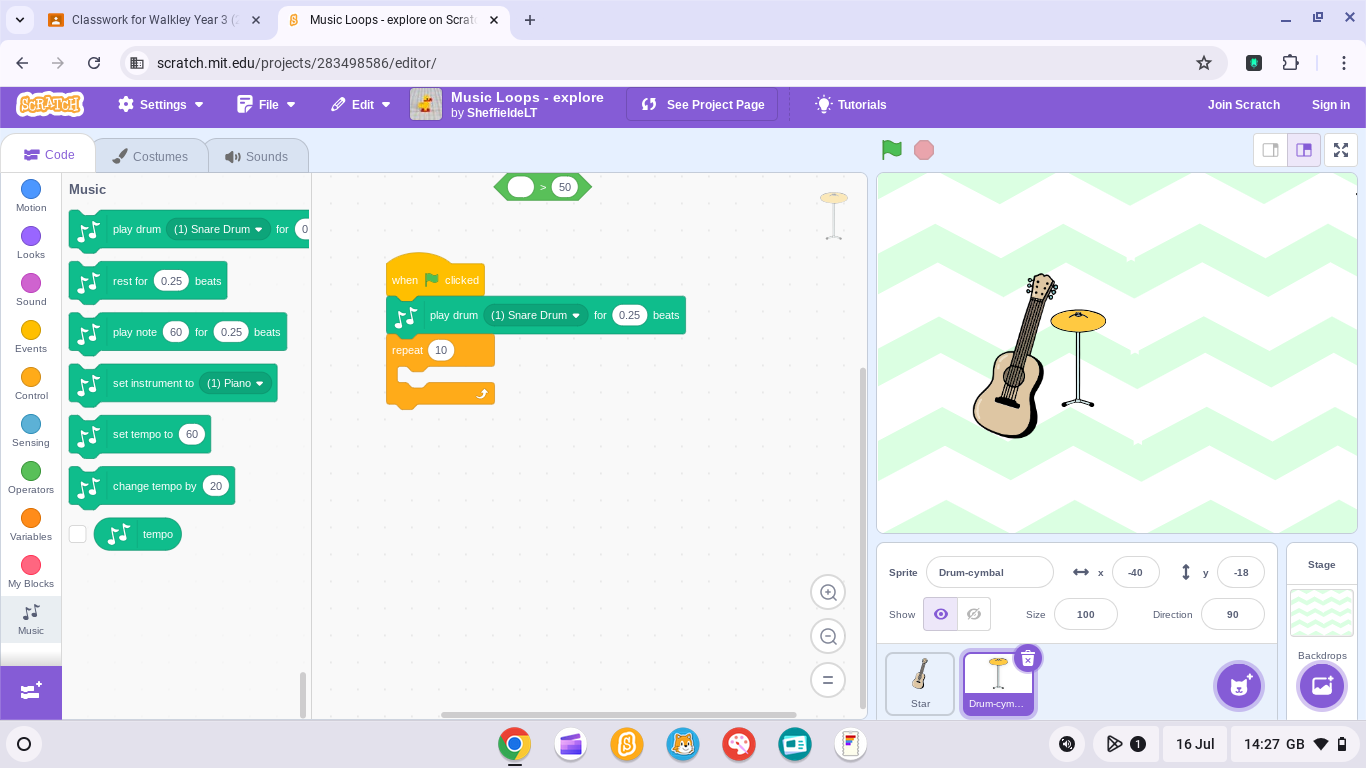Image resolution: width=1366 pixels, height=768 pixels.
Task: Bookmark this page with the star icon
Action: pos(1204,63)
